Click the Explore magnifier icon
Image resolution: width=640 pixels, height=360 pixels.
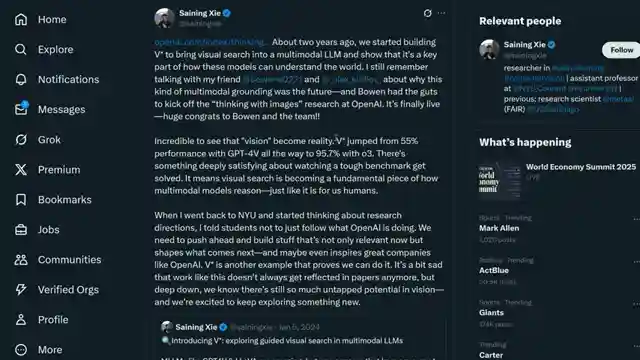click(x=21, y=49)
